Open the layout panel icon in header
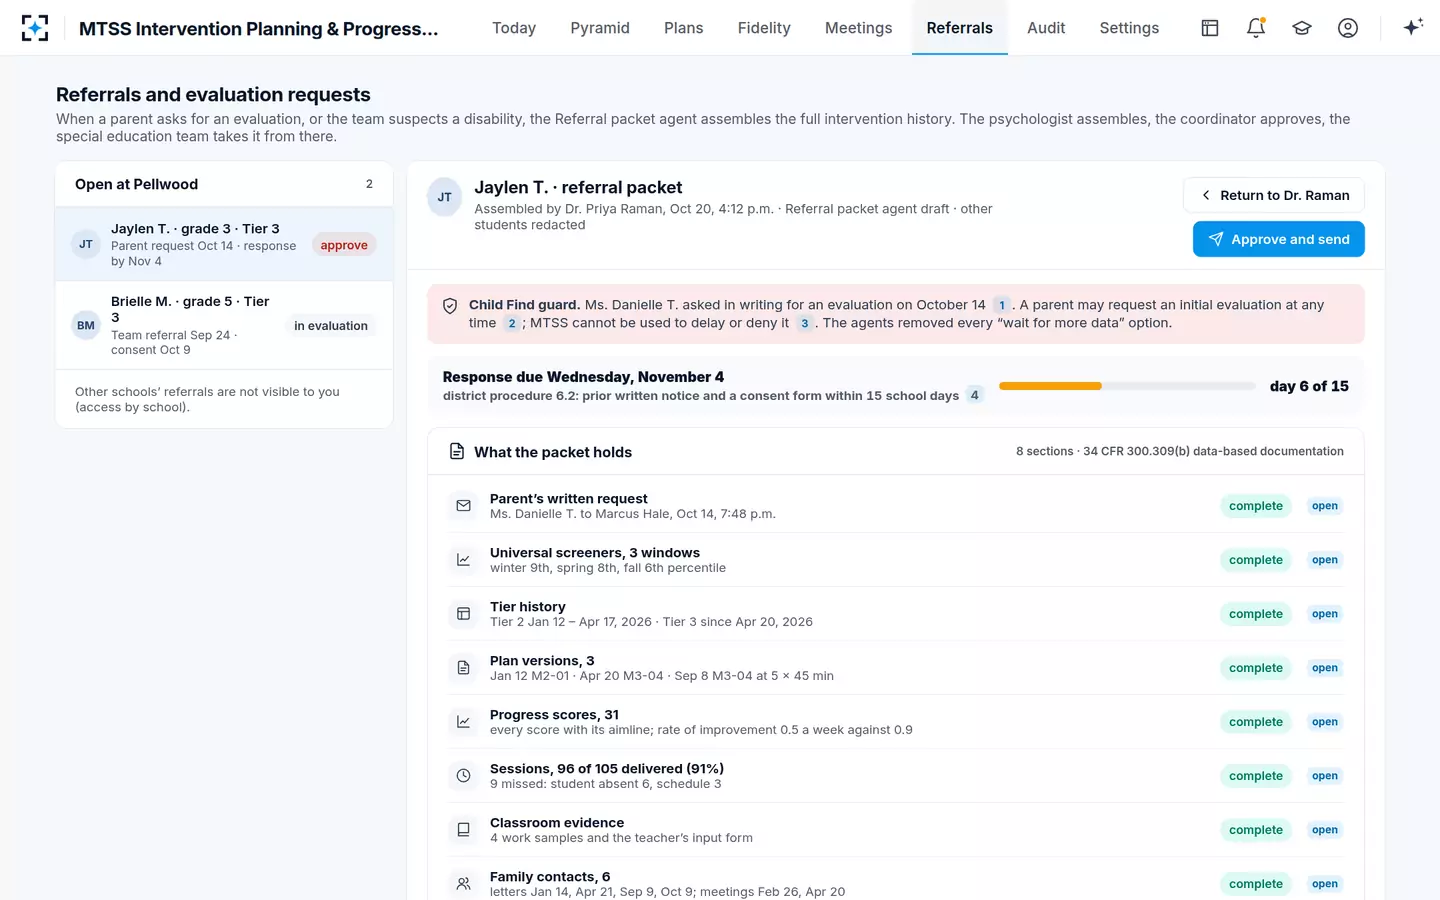Screen dimensions: 1440x900 1210,28
